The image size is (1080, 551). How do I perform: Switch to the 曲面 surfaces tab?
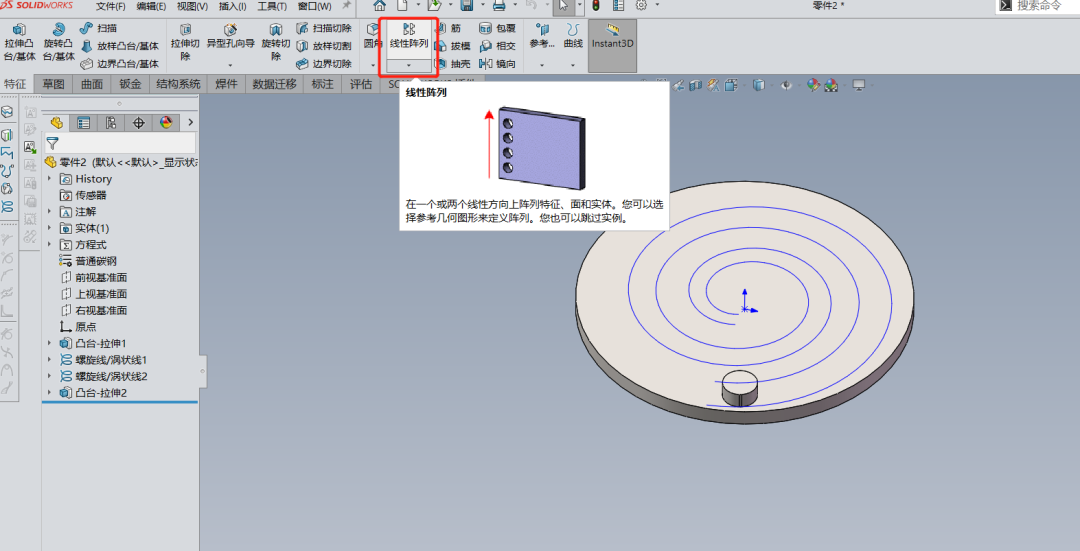pos(92,84)
